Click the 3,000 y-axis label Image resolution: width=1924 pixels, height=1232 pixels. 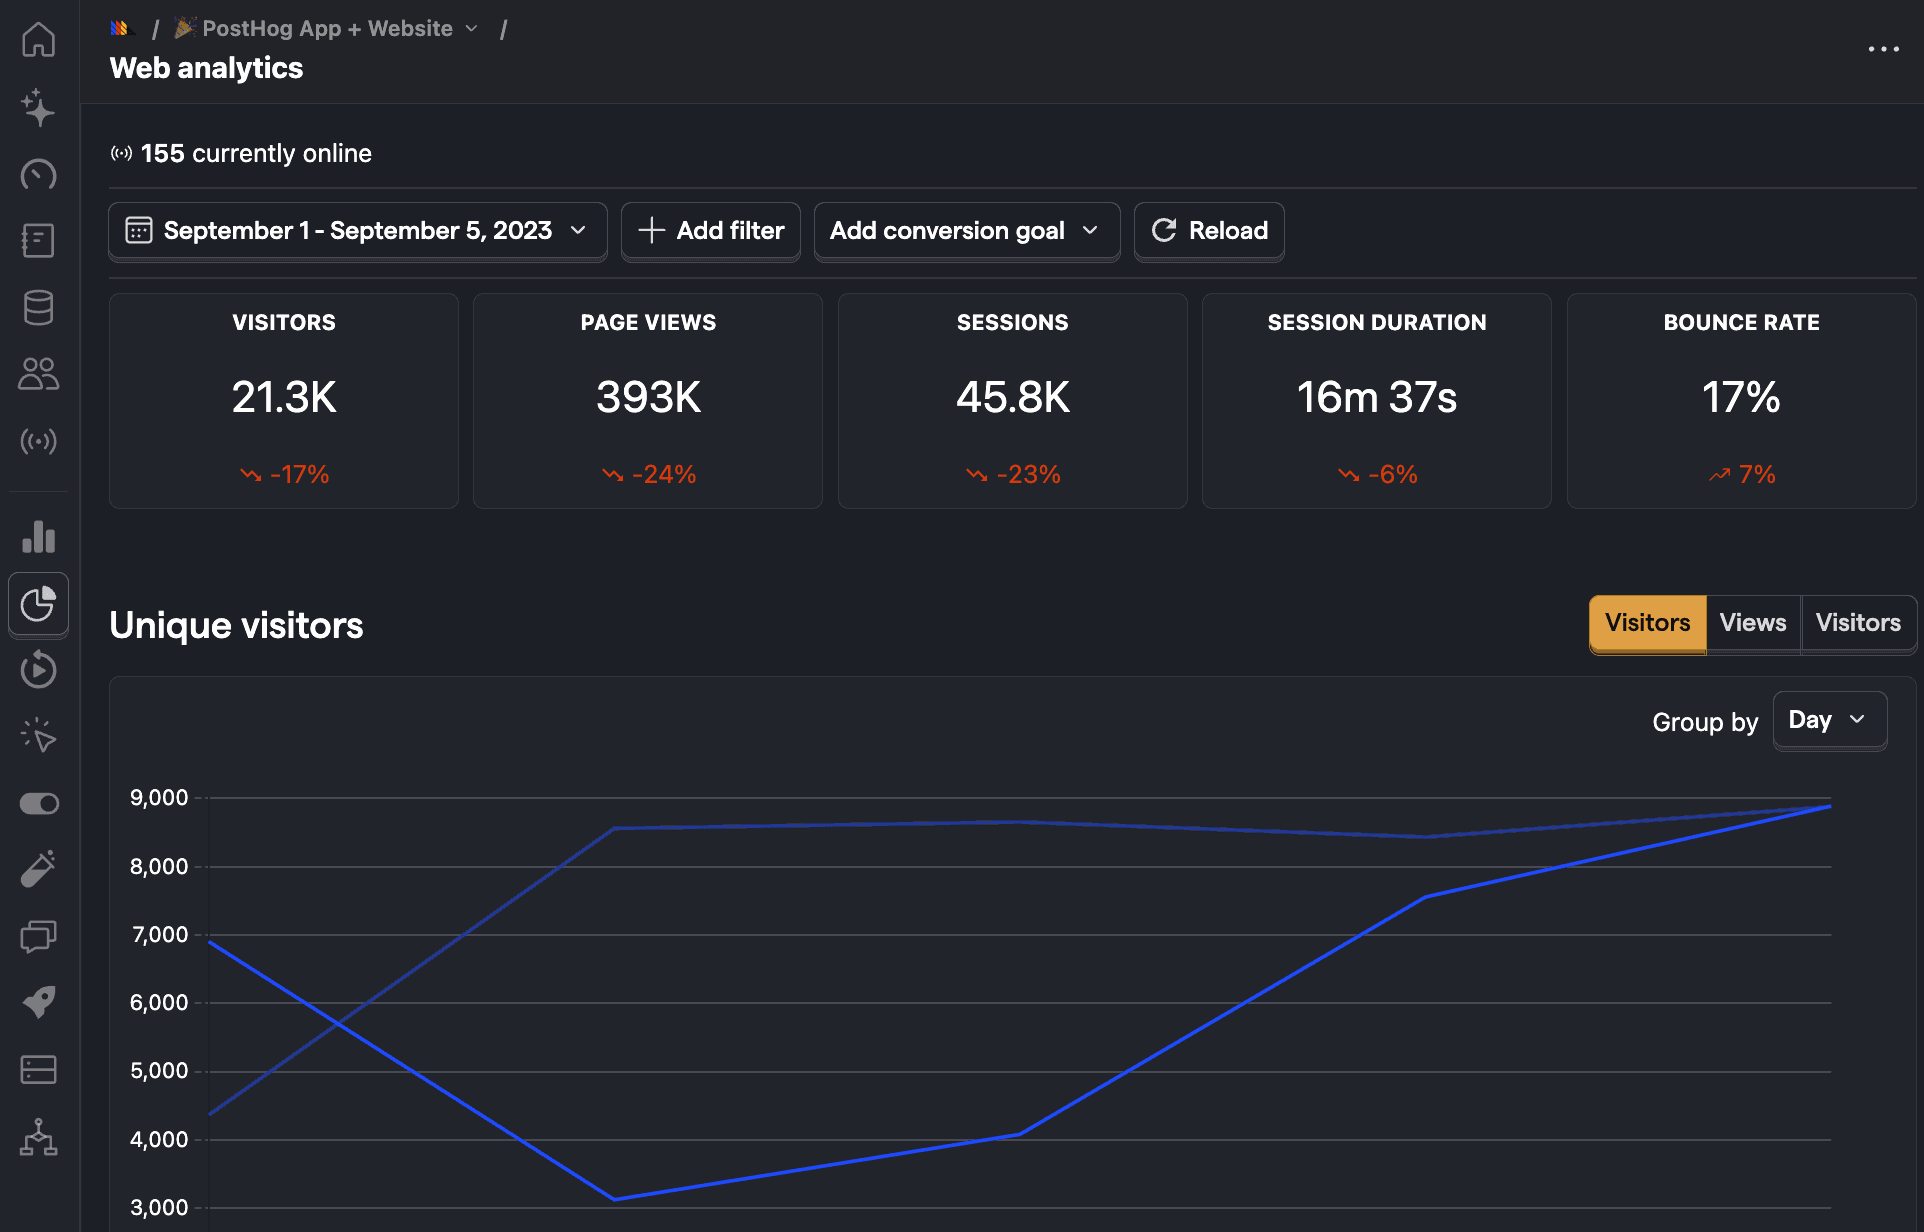coord(159,1208)
